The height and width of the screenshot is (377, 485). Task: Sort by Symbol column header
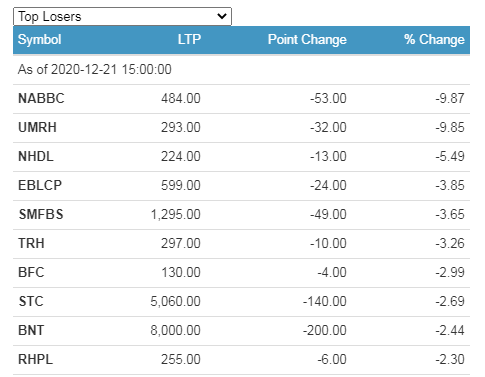click(39, 39)
